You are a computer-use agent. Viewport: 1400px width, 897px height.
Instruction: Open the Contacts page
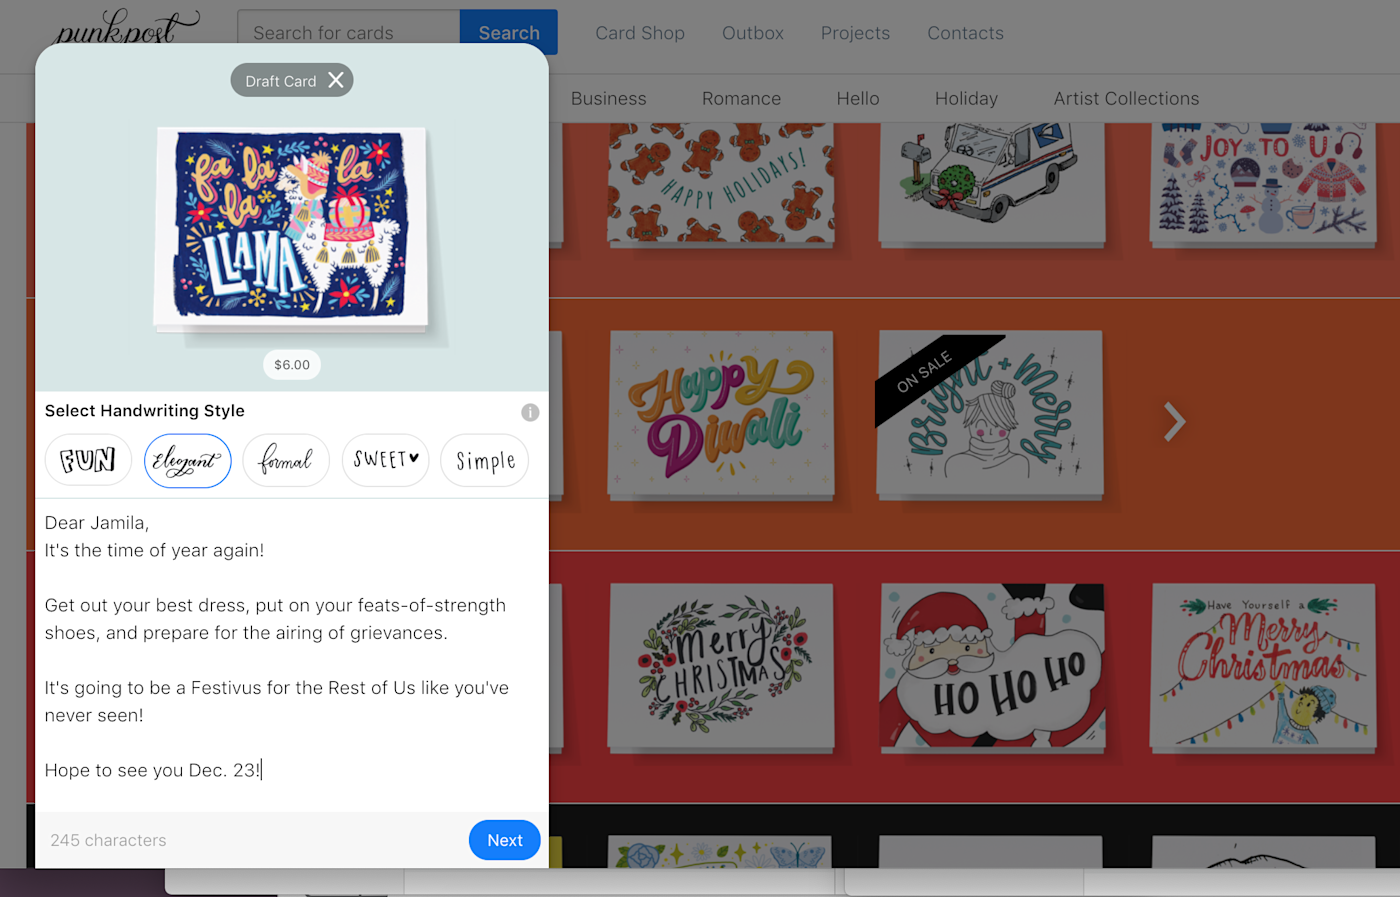tap(965, 32)
